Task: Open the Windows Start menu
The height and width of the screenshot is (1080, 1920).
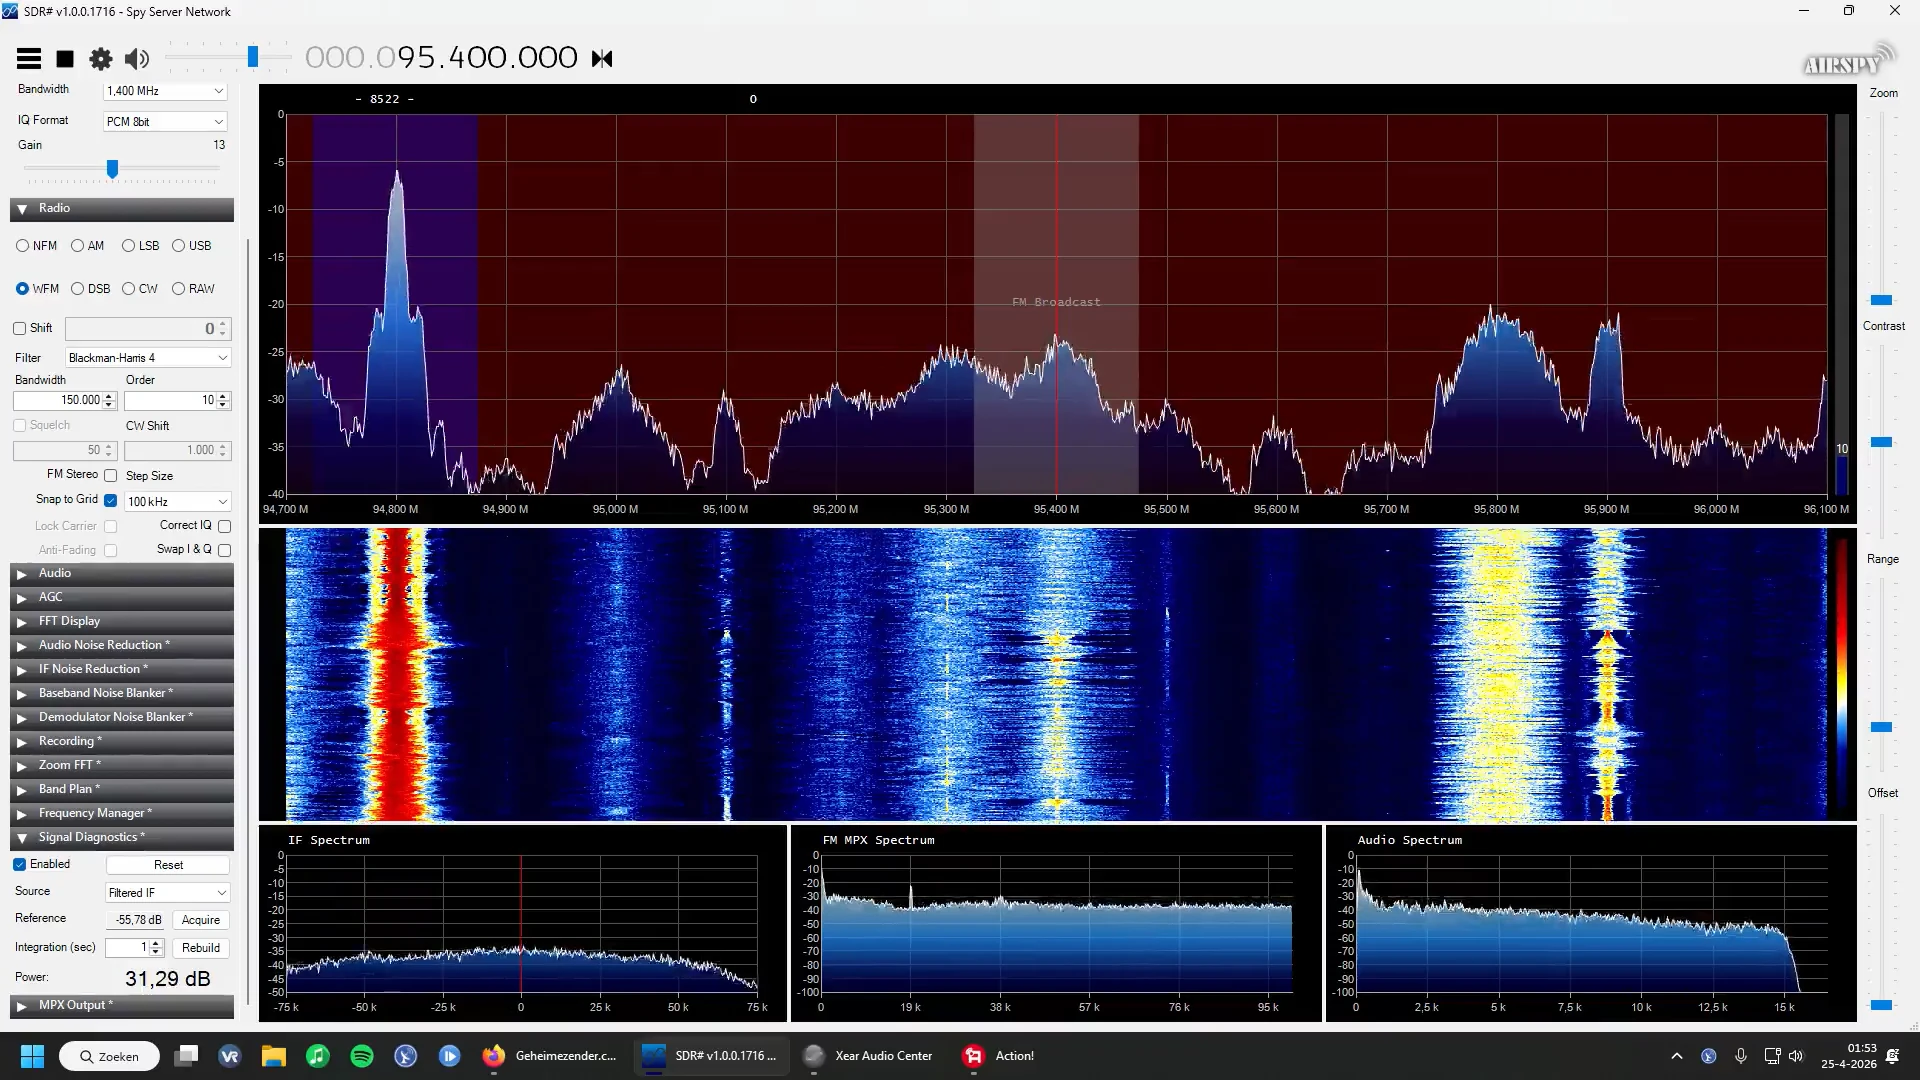Action: tap(32, 1056)
